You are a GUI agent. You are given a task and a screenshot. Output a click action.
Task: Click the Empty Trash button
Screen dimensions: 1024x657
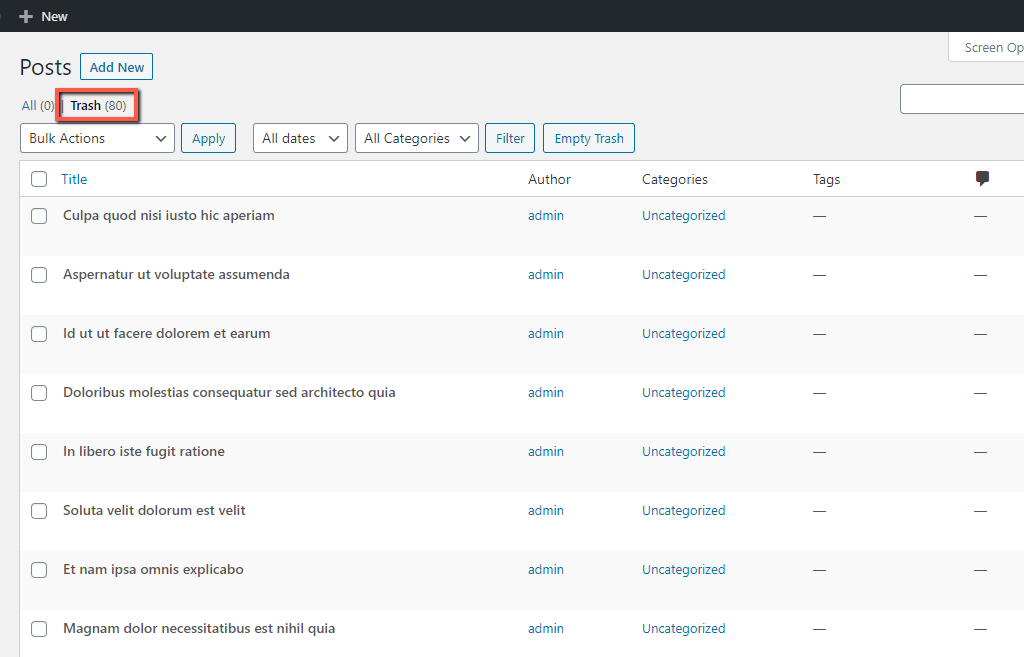pyautogui.click(x=588, y=138)
